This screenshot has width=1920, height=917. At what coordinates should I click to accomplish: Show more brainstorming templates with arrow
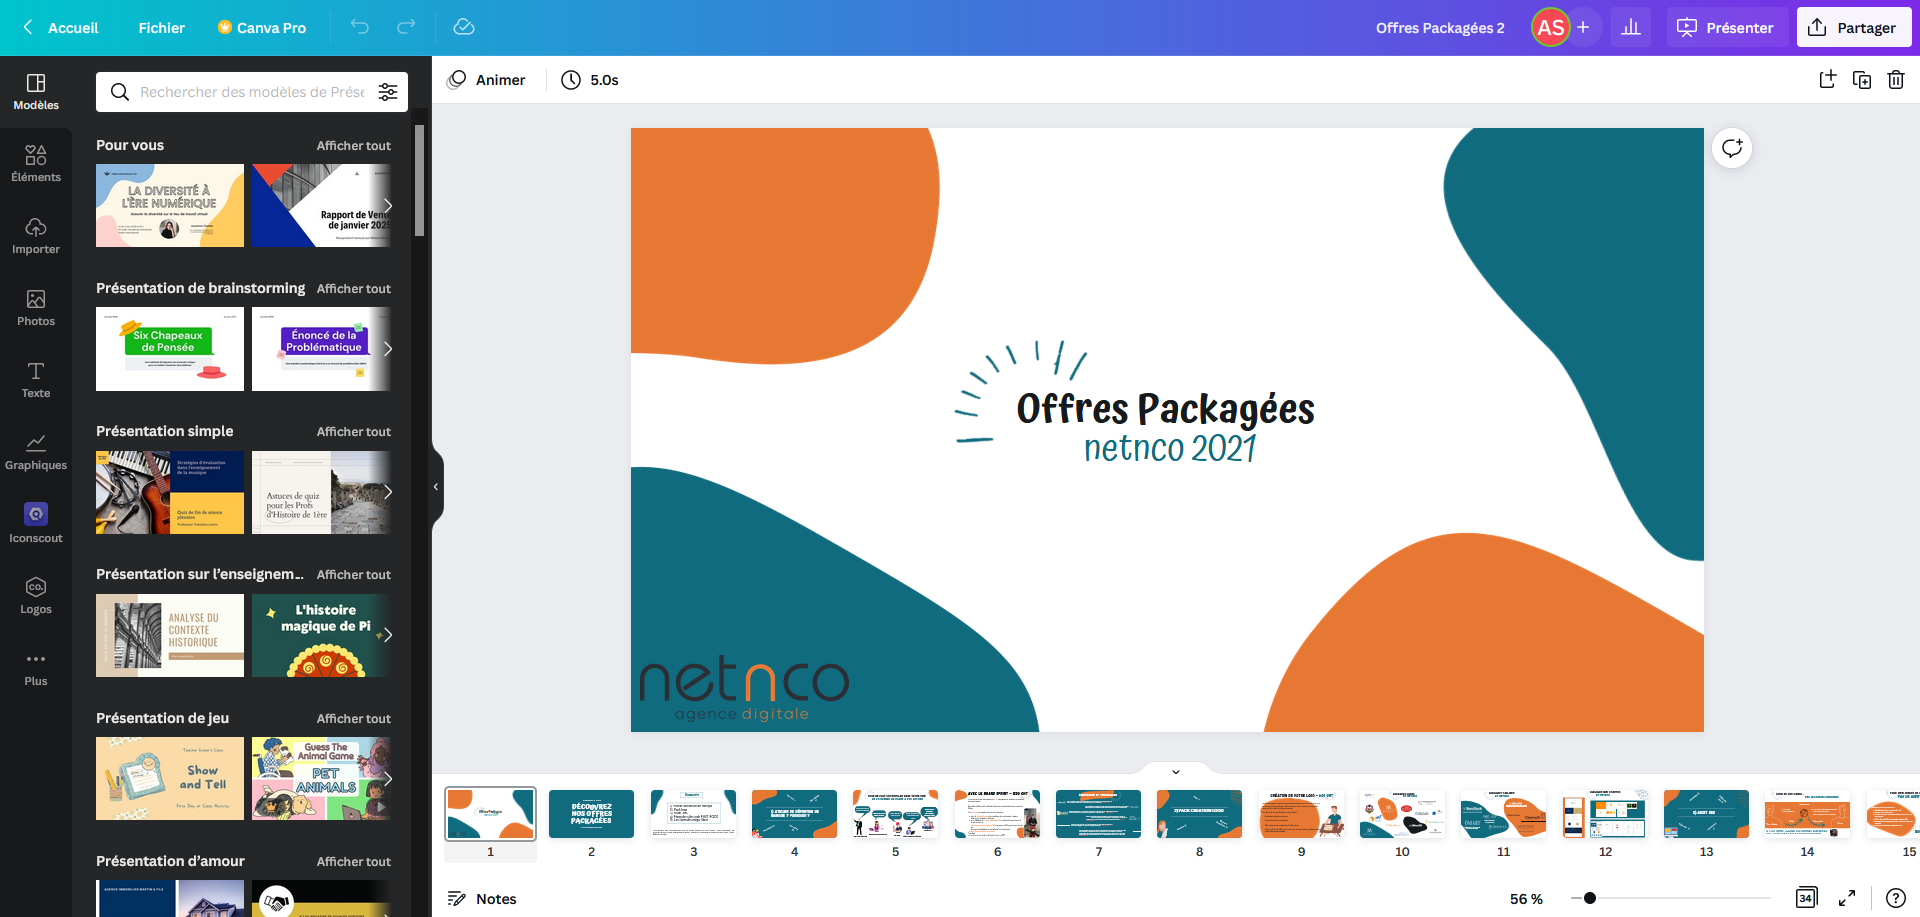point(388,349)
